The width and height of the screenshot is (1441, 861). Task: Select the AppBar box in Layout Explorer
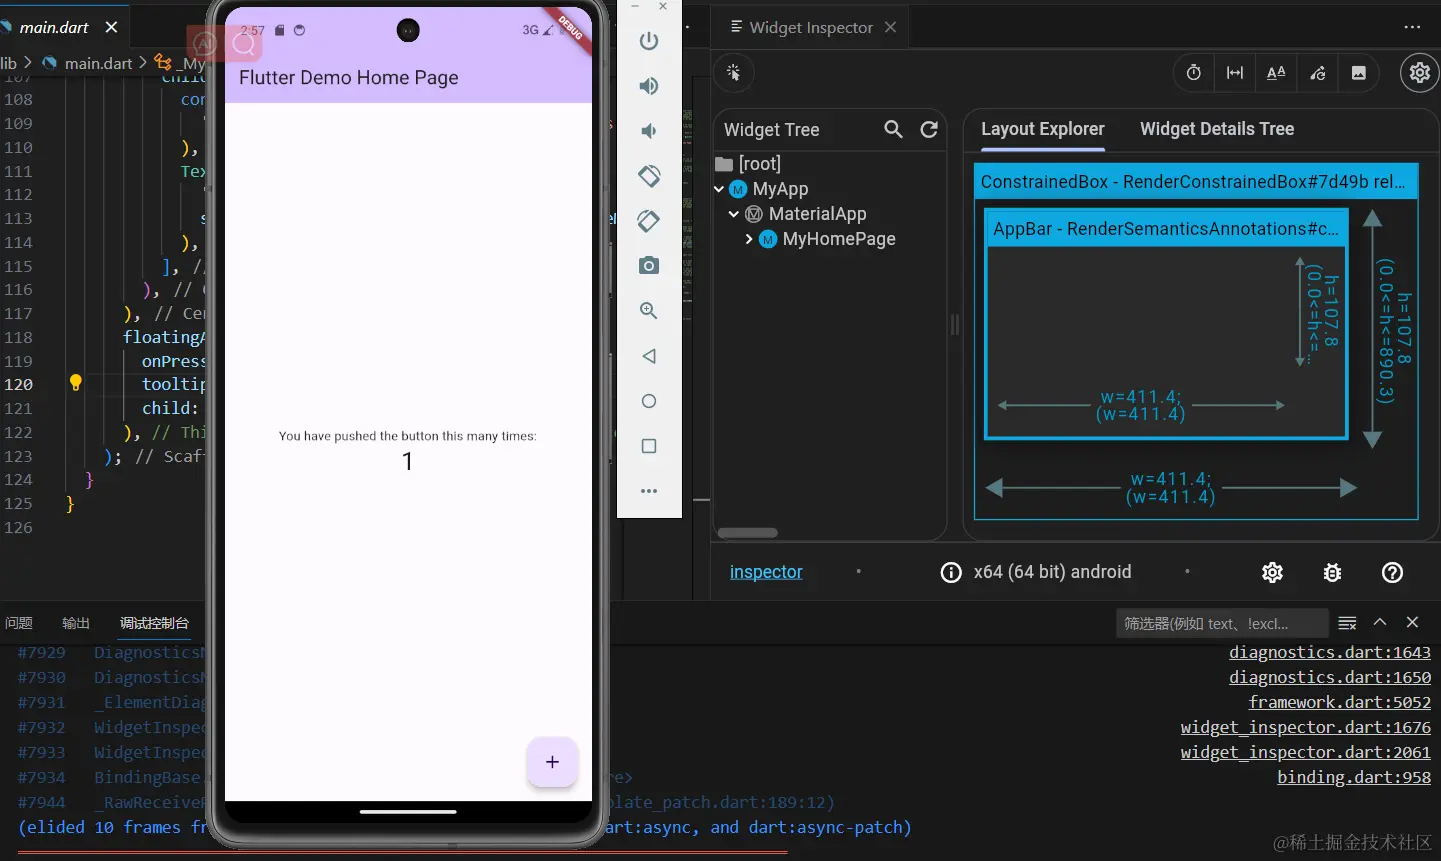[x=1166, y=324]
